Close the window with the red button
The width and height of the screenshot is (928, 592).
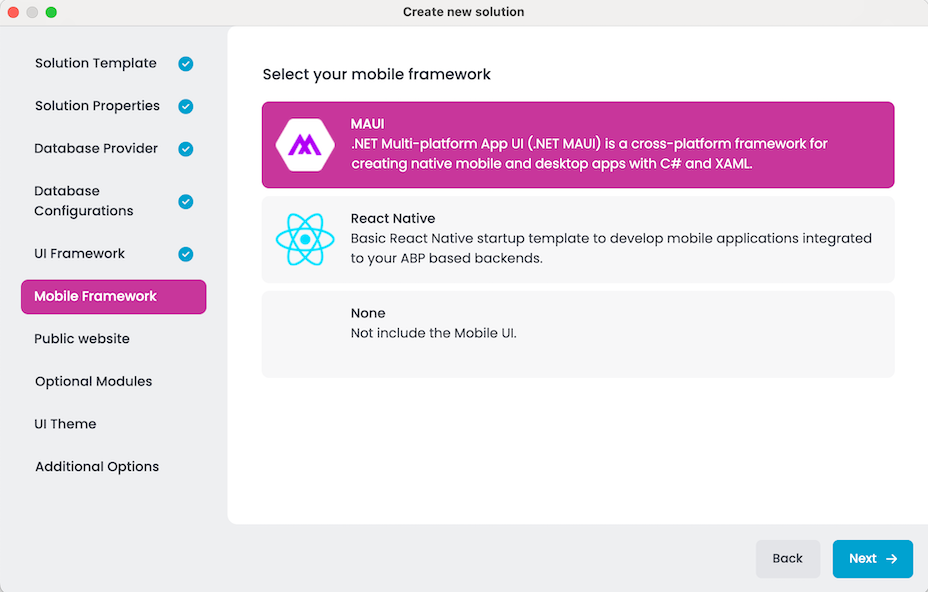pos(13,12)
